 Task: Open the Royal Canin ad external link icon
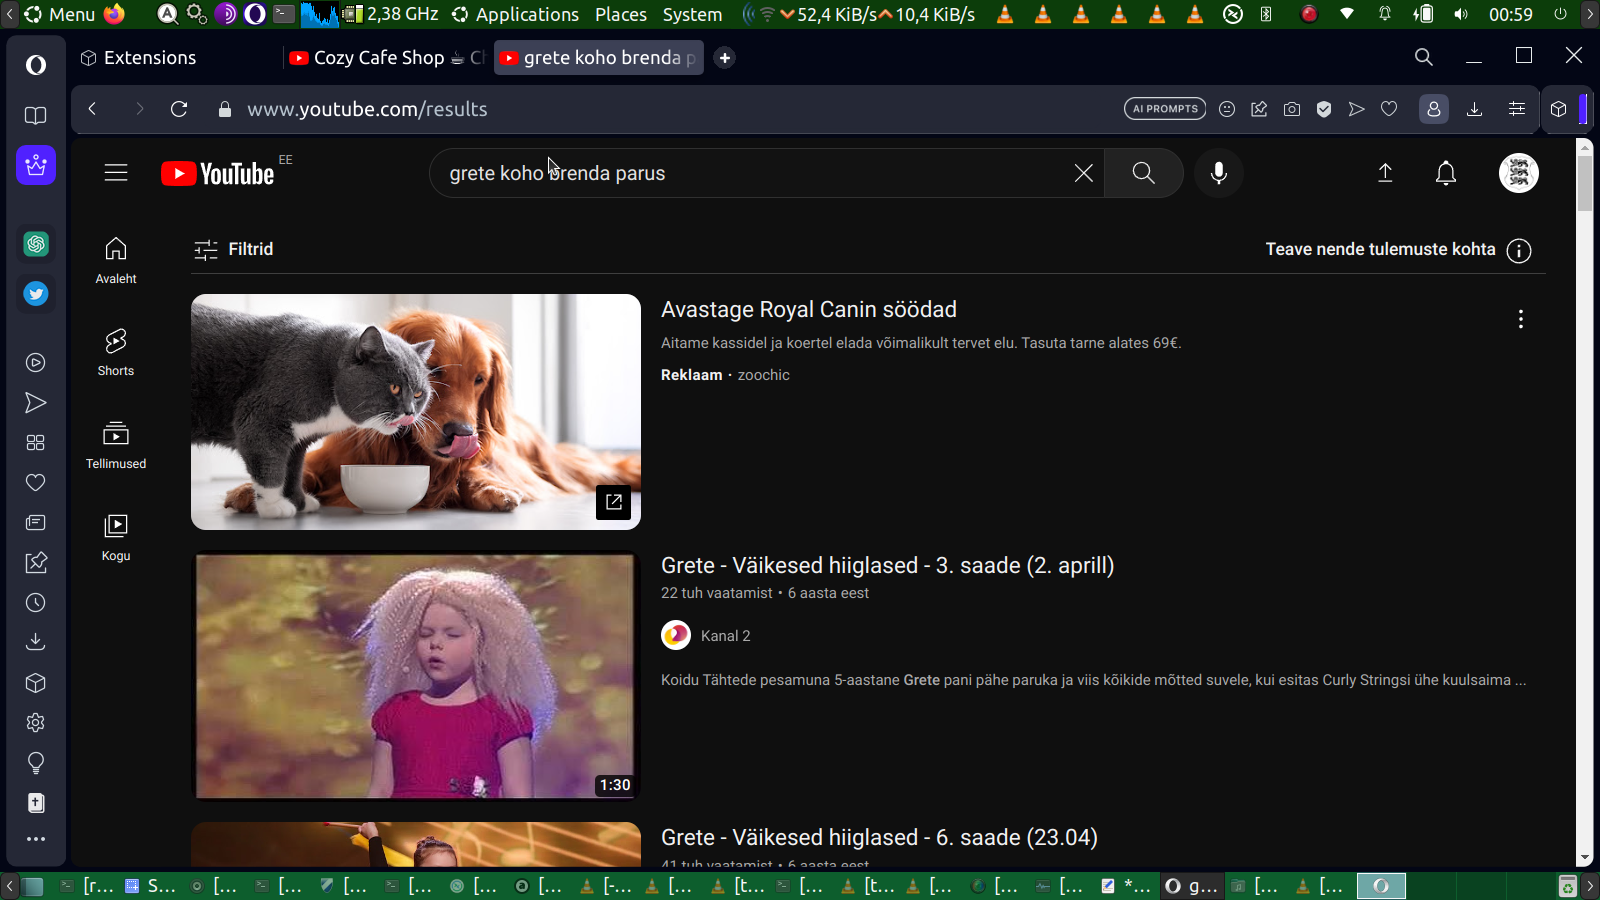pyautogui.click(x=613, y=502)
